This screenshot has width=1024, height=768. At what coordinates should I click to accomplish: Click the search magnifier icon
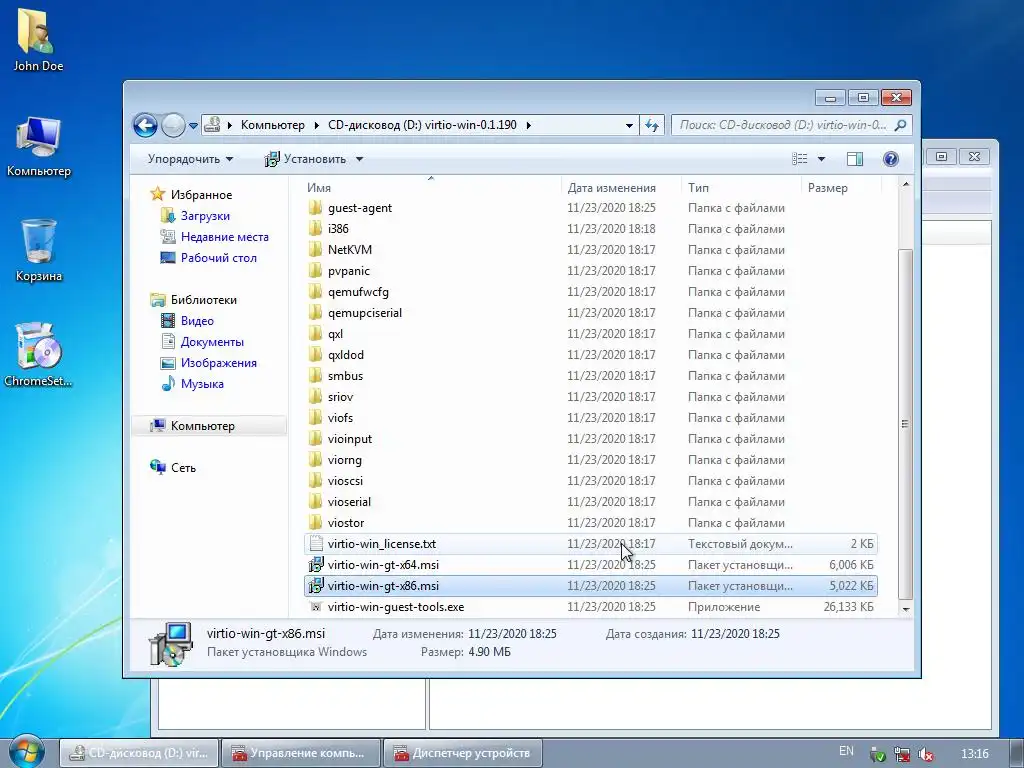pyautogui.click(x=901, y=125)
